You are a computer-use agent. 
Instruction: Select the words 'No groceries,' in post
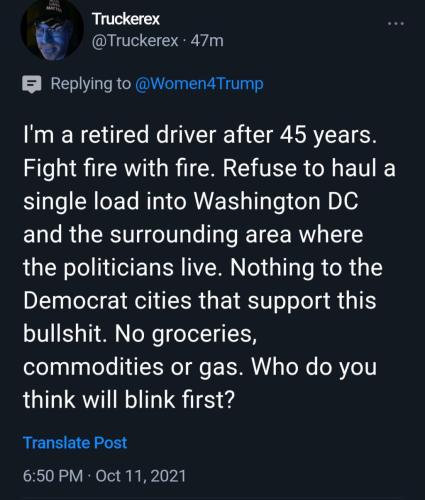(x=185, y=334)
